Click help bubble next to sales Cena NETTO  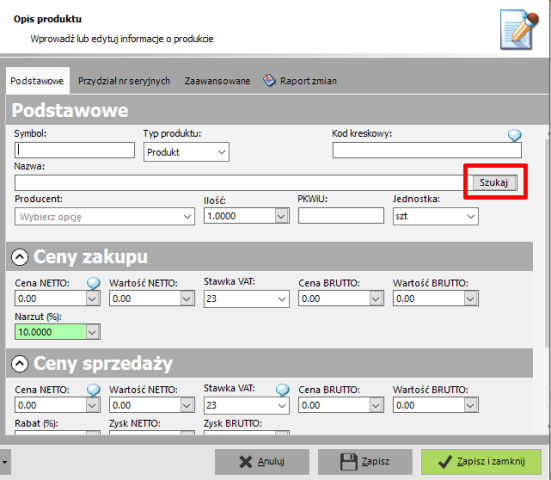(93, 390)
